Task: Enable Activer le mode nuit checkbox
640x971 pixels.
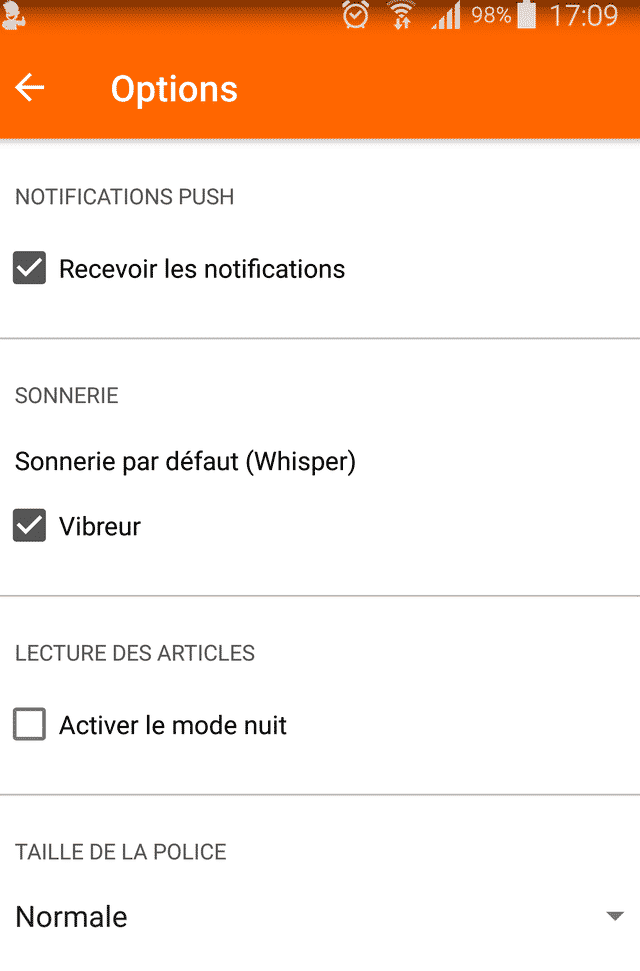Action: pos(30,724)
